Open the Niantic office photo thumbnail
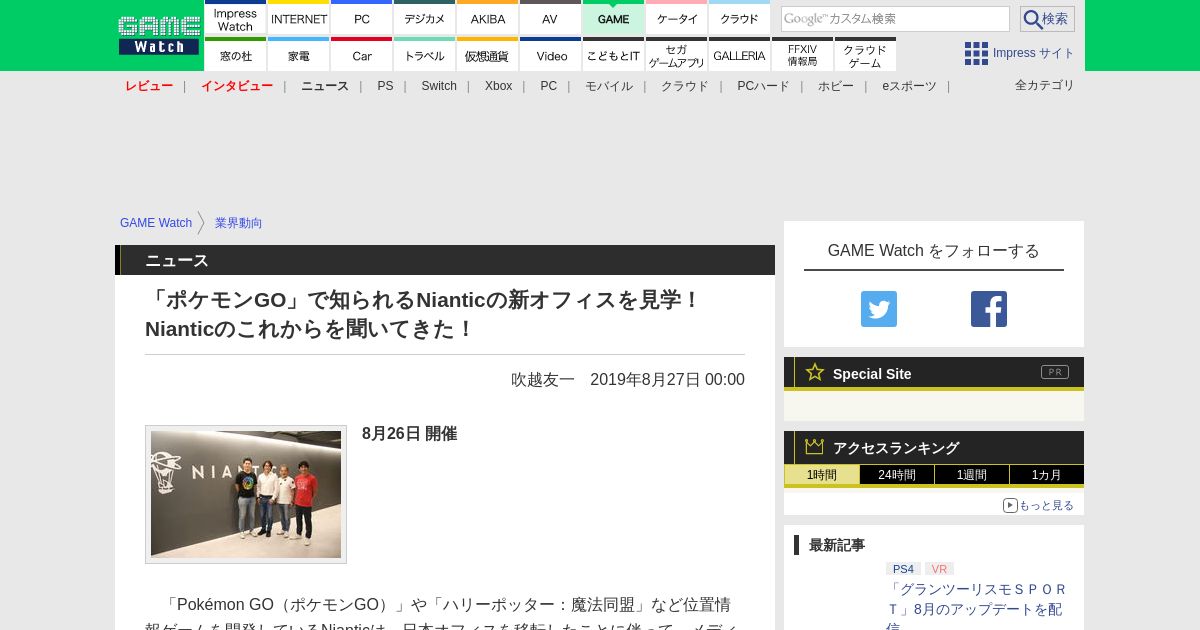Viewport: 1200px width, 630px height. click(x=246, y=494)
